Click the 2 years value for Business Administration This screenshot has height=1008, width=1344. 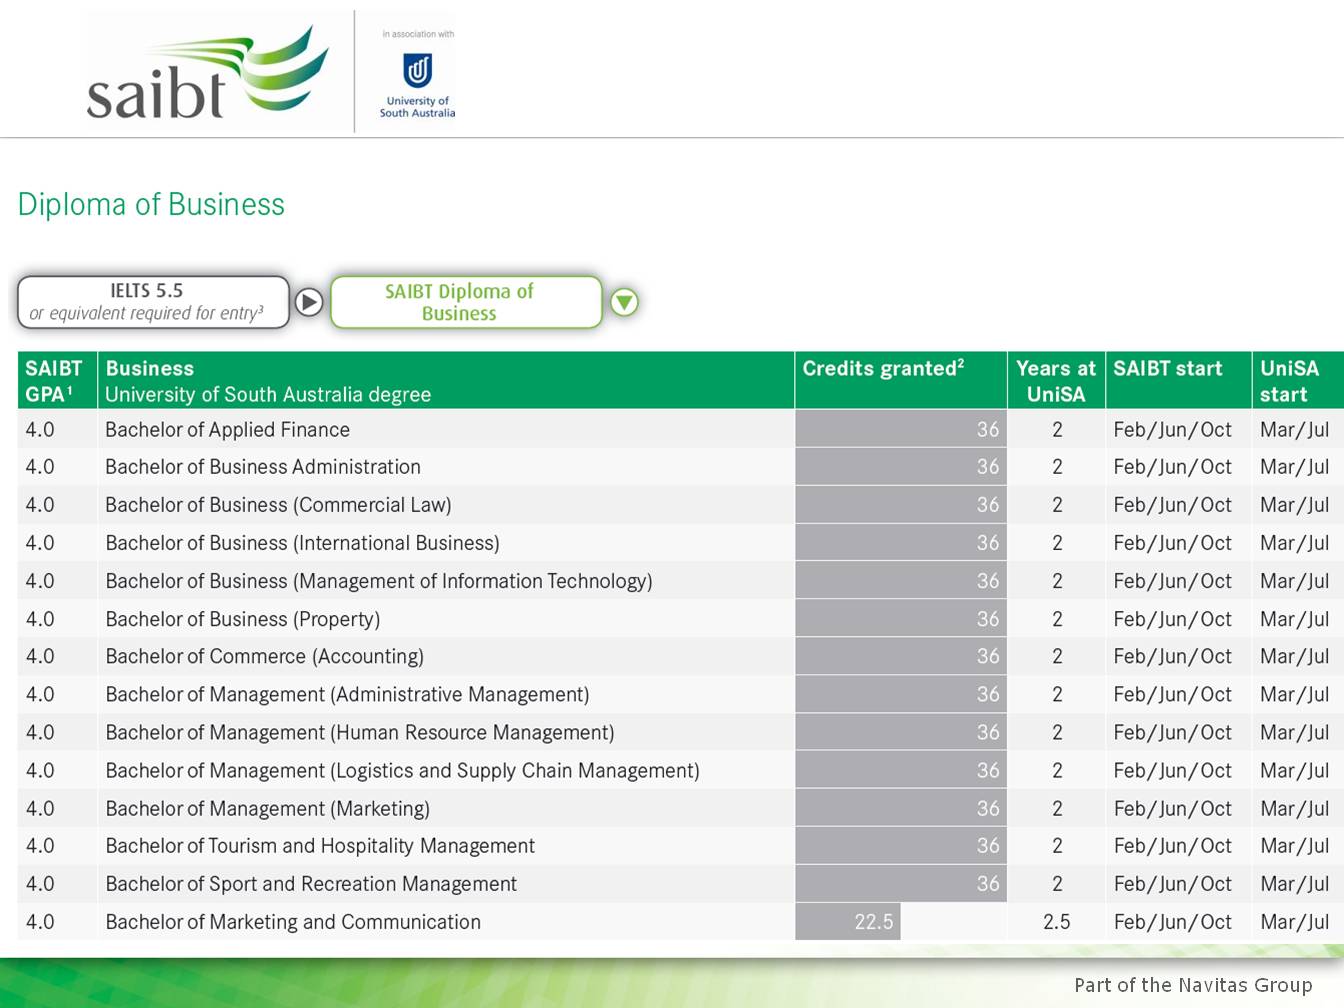1057,467
